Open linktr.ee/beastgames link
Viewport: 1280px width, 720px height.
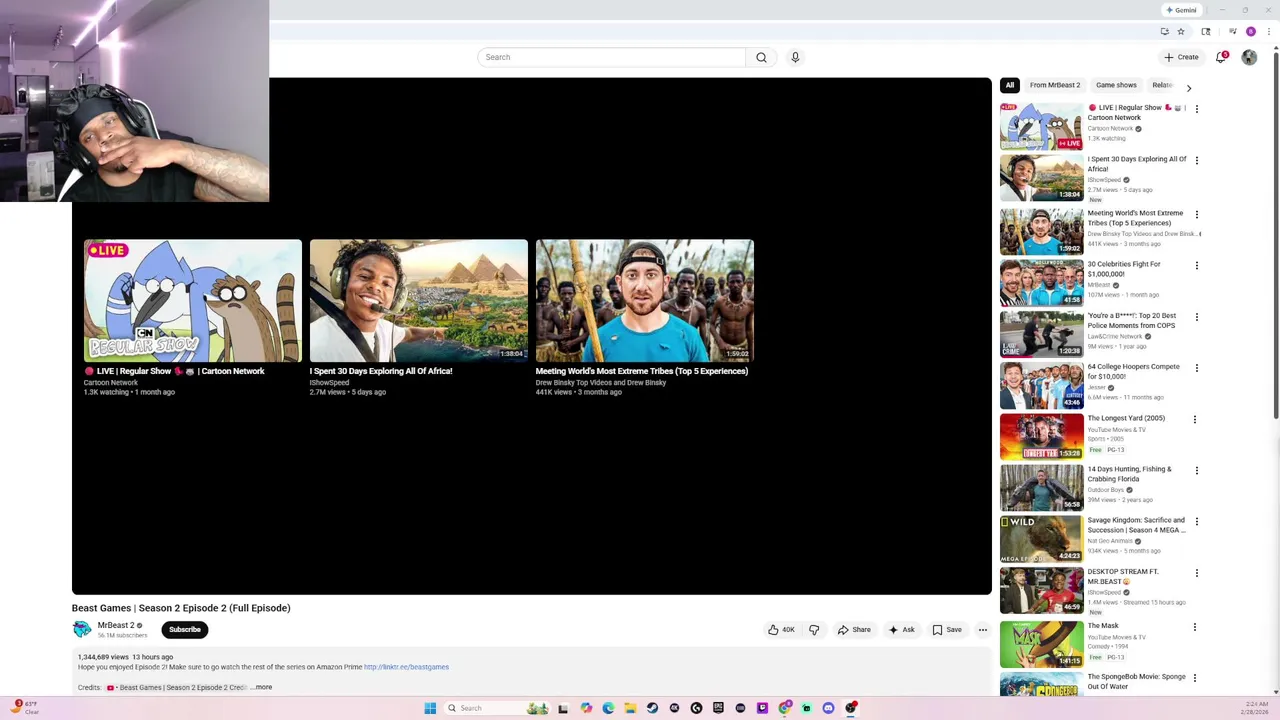(406, 667)
